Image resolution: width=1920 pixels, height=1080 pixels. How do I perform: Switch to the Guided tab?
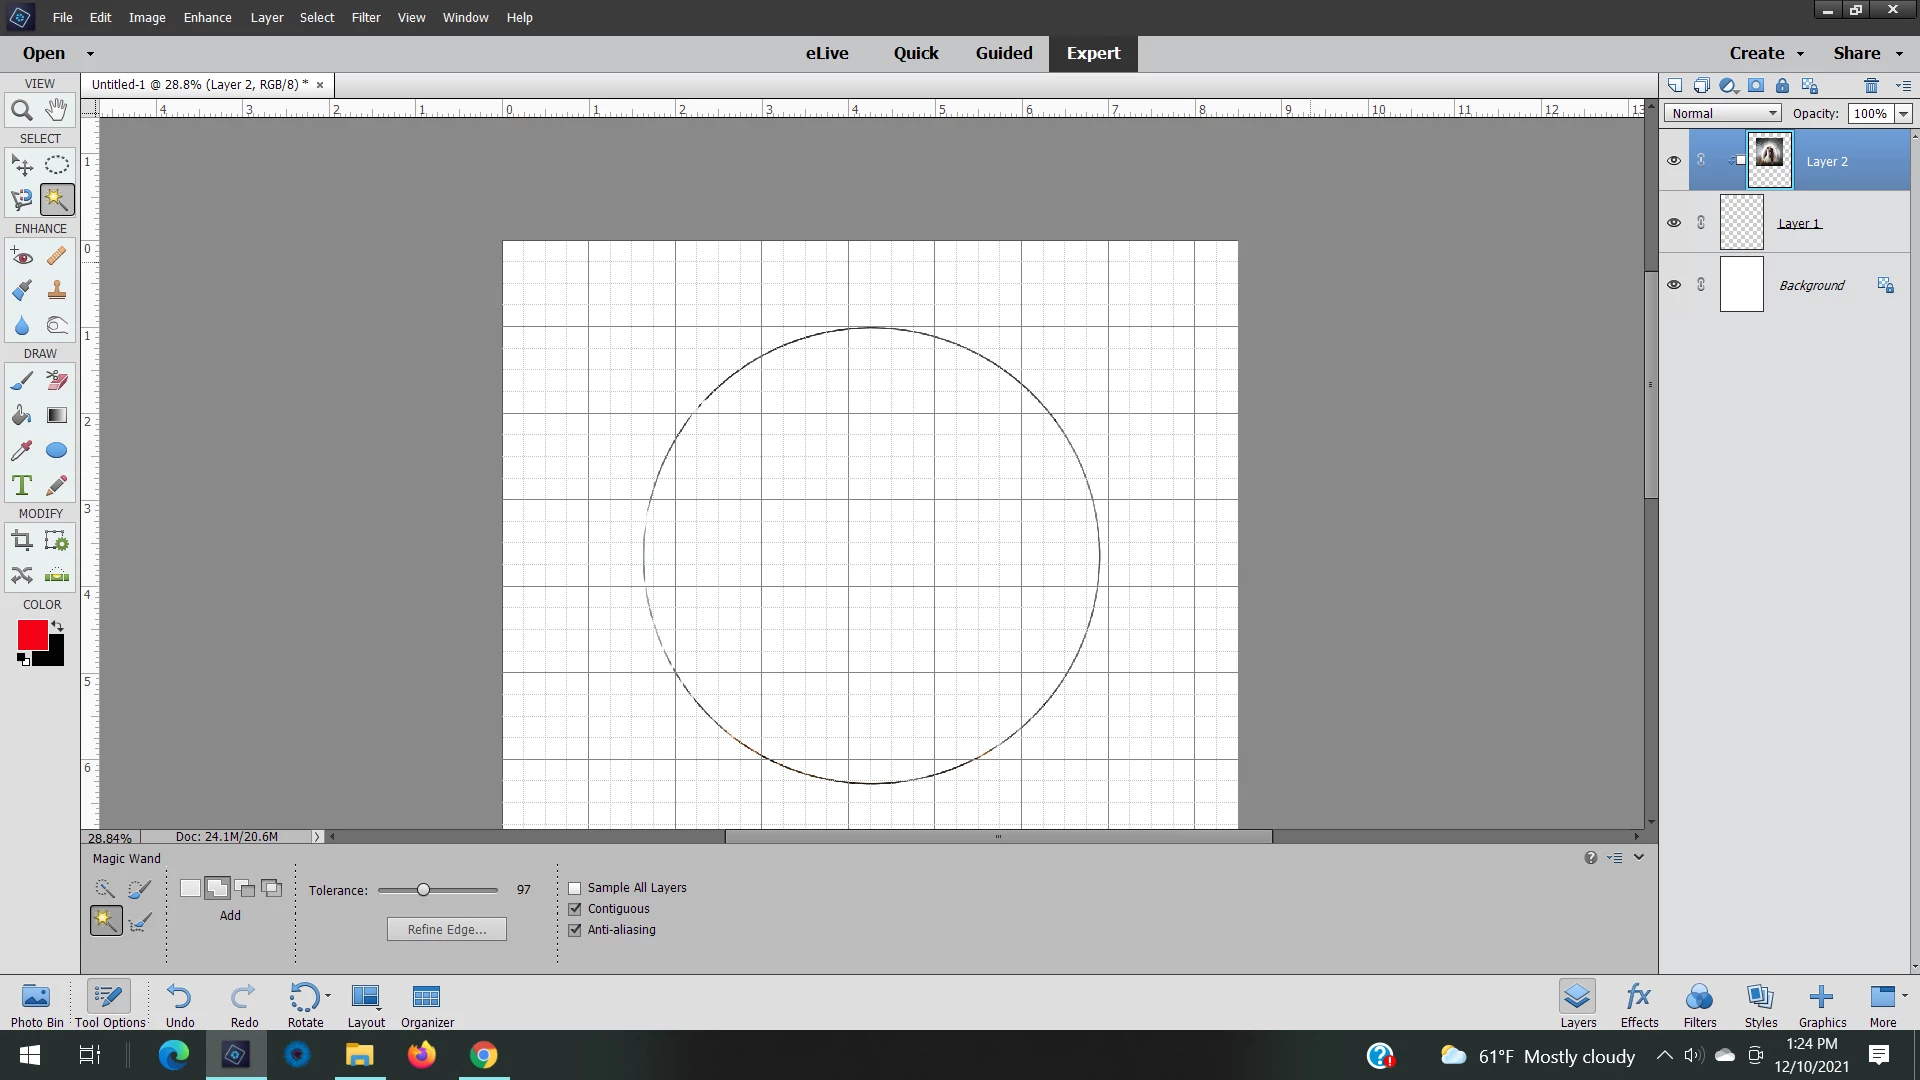(1004, 53)
